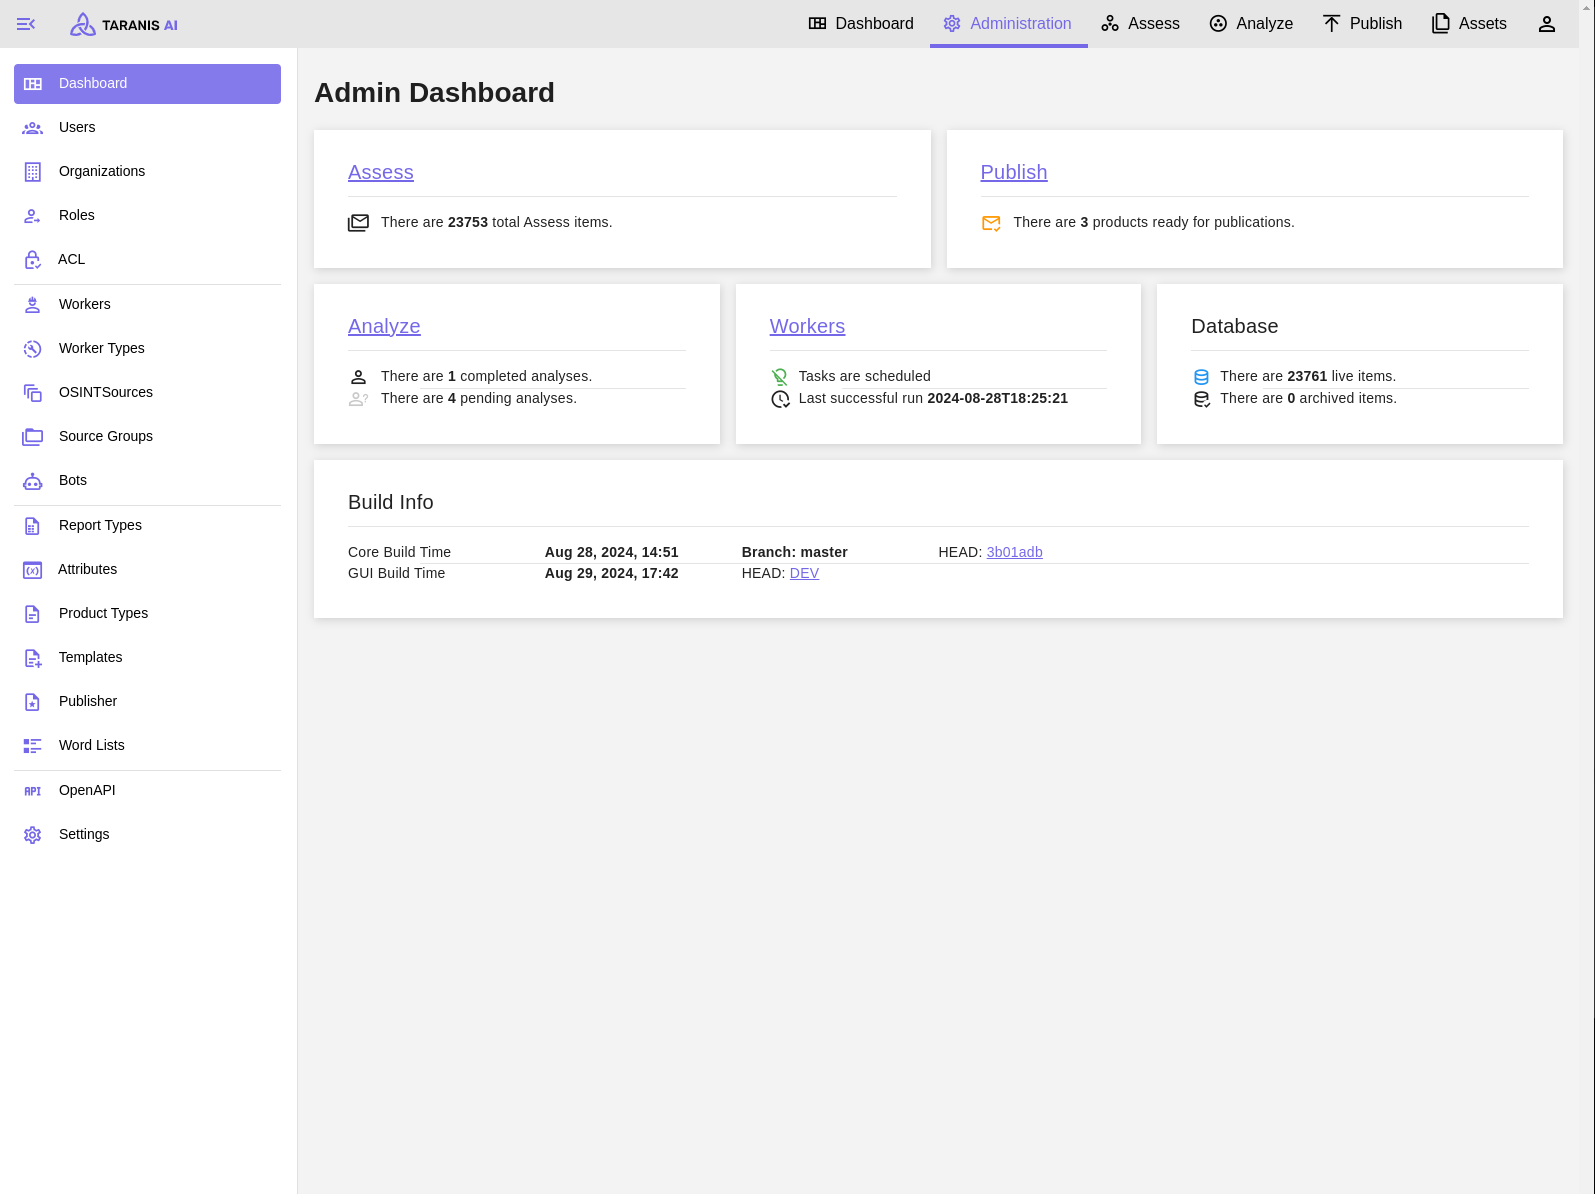Select Dashboard in the sidebar
This screenshot has width=1595, height=1194.
(147, 84)
